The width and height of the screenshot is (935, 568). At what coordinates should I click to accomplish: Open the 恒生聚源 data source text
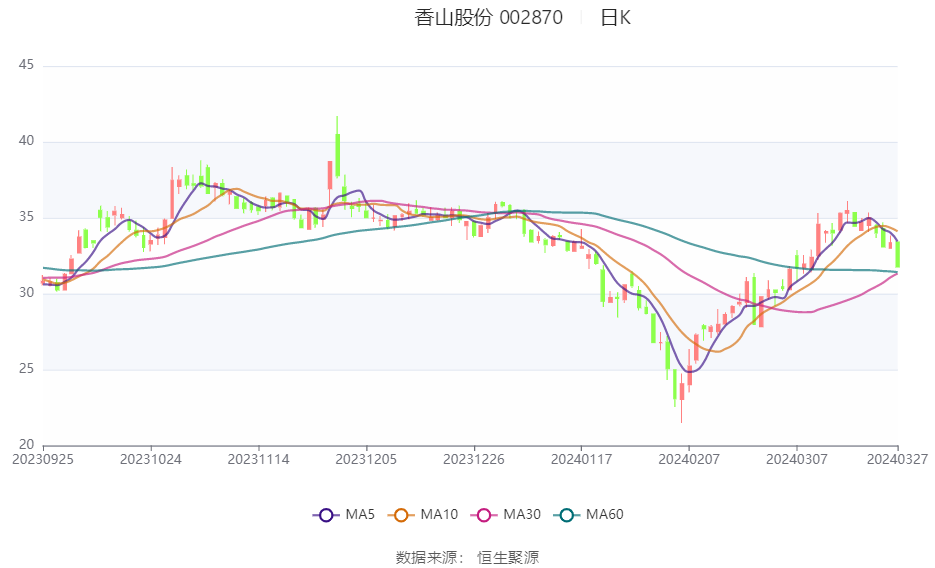pos(507,558)
